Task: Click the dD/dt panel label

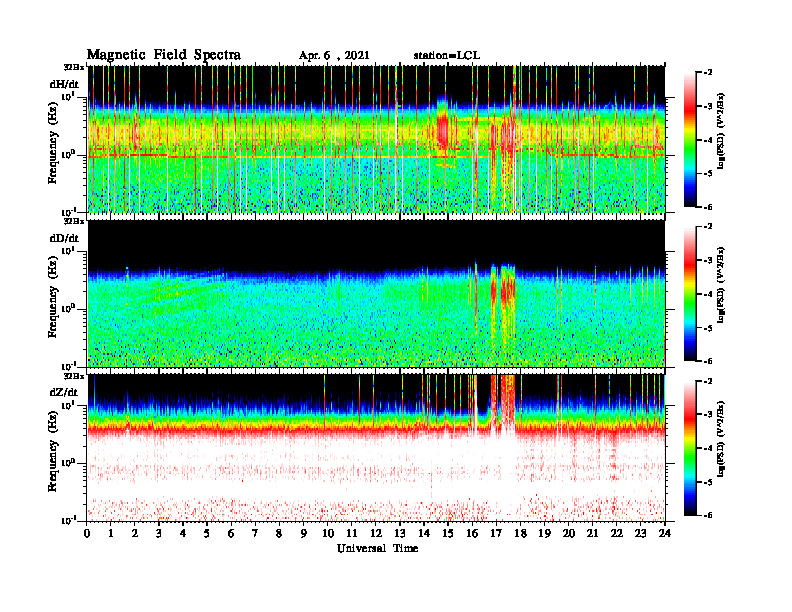Action: [x=64, y=238]
